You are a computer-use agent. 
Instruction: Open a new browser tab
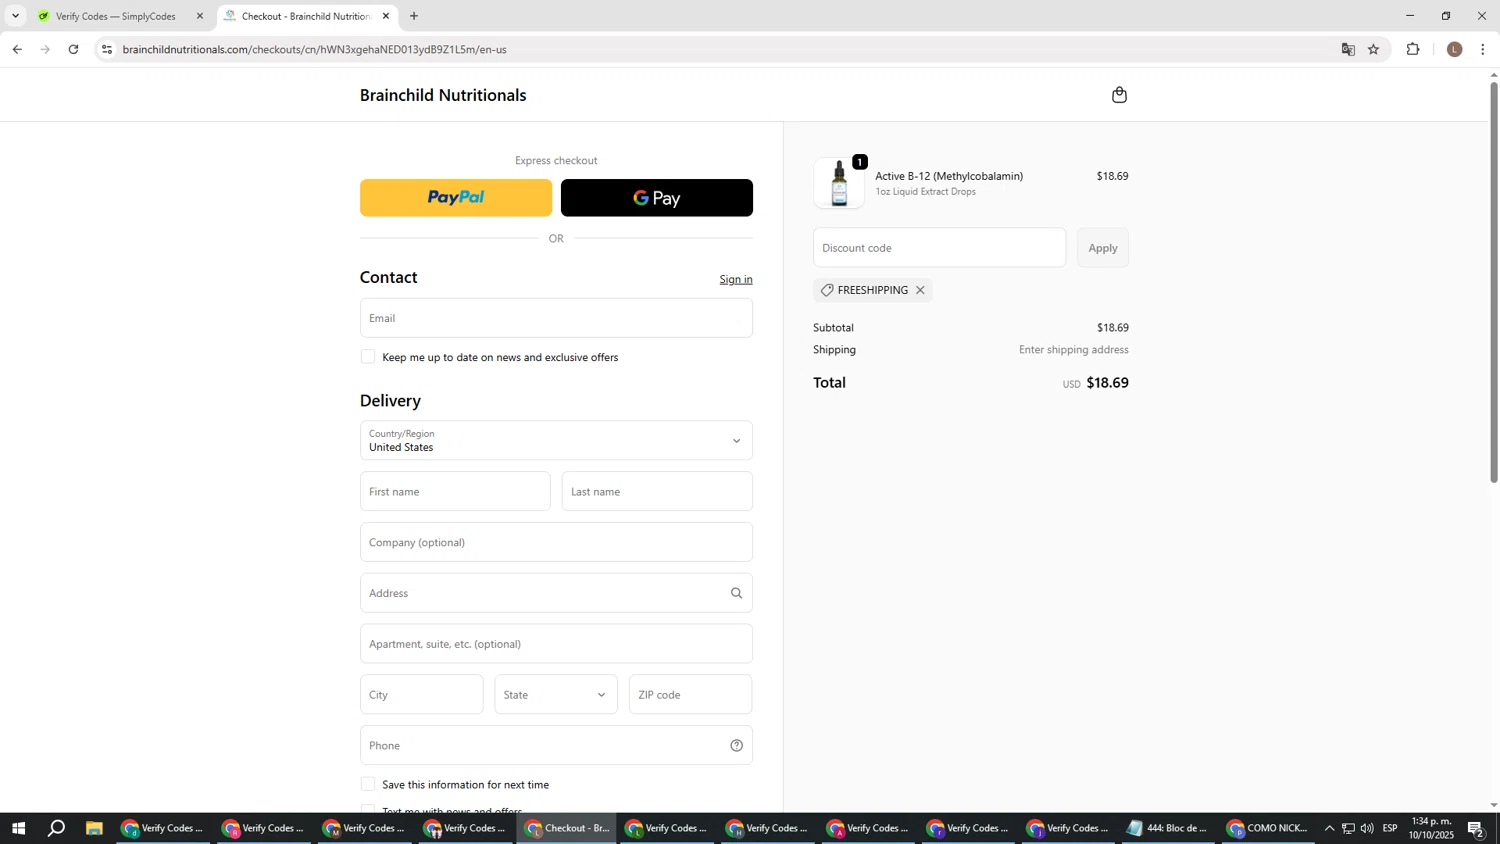pyautogui.click(x=414, y=16)
